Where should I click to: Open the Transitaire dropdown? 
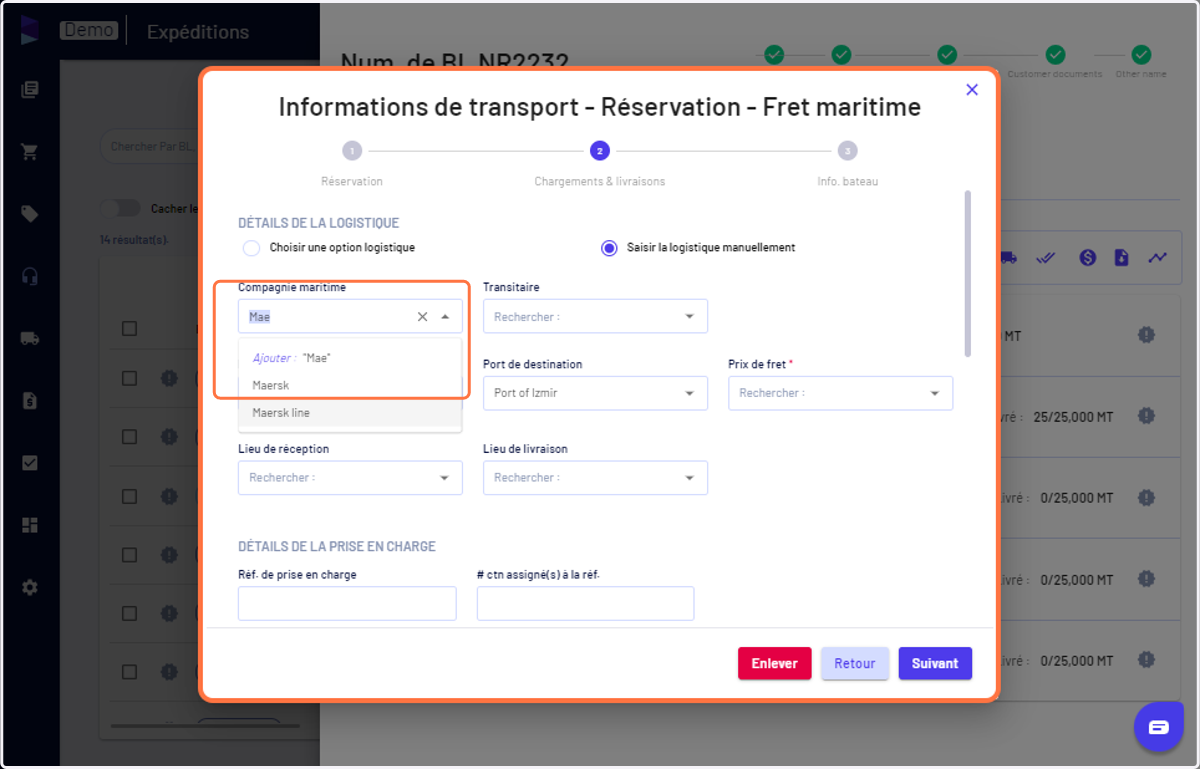[595, 316]
